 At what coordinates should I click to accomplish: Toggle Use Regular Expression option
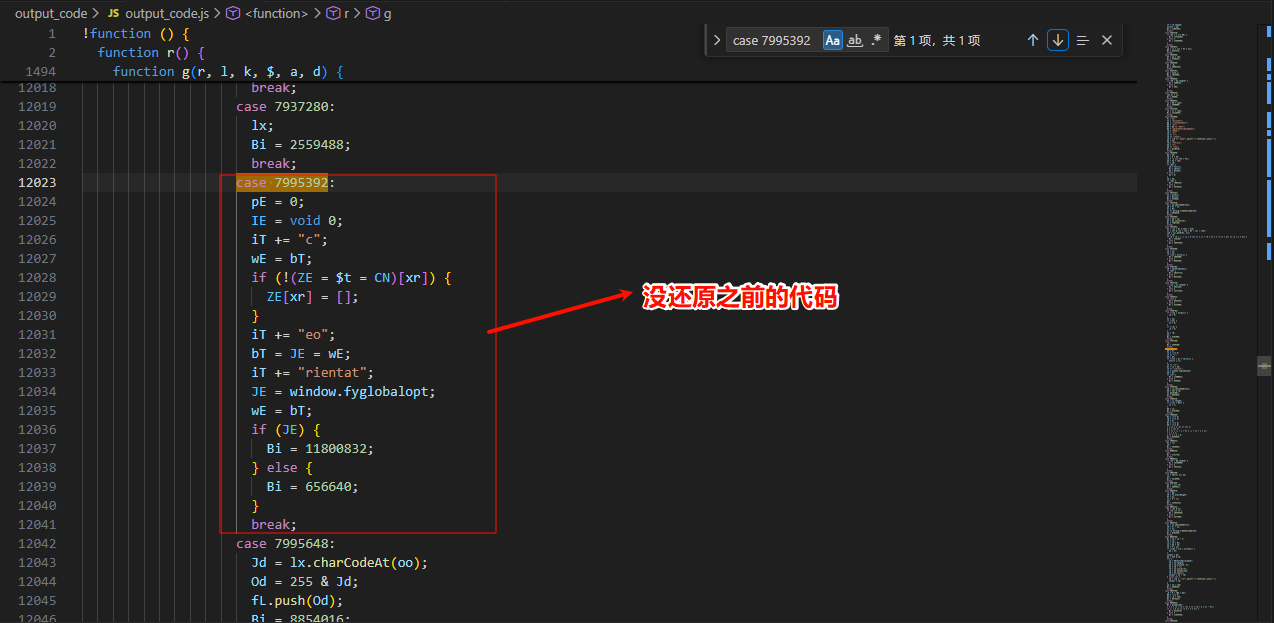[x=877, y=40]
